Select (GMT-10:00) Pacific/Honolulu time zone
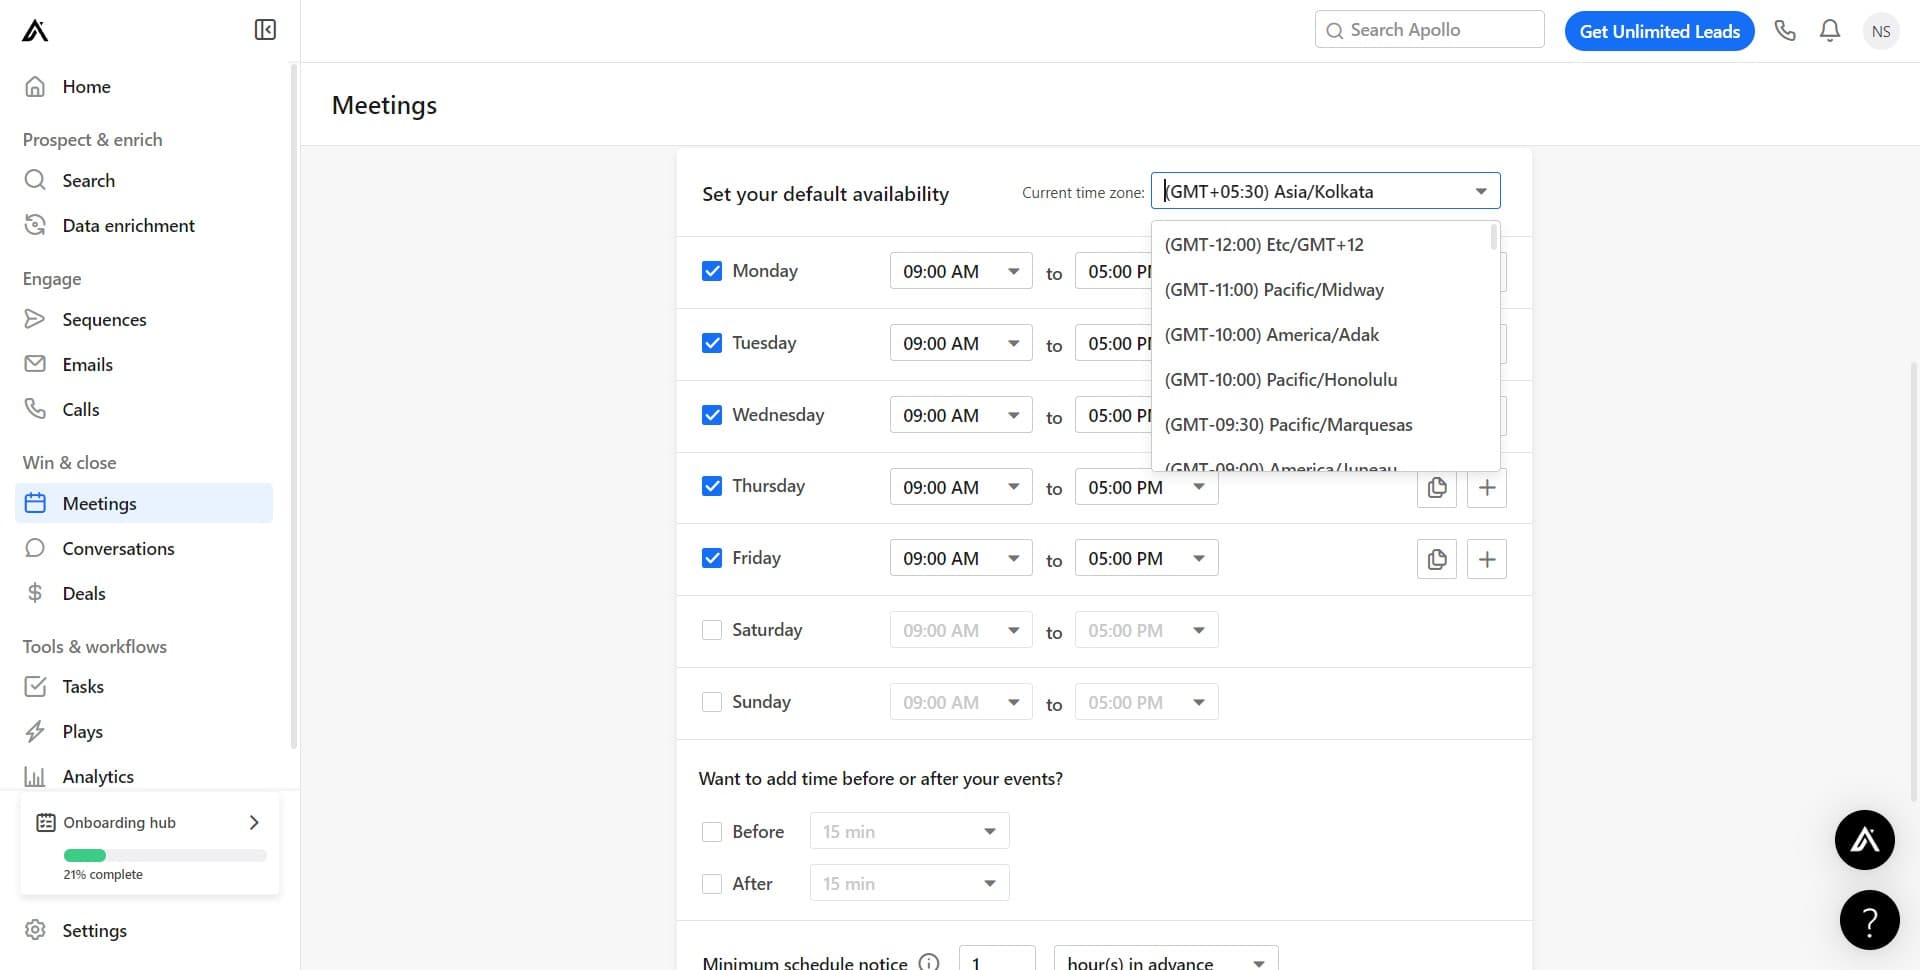This screenshot has width=1920, height=970. pyautogui.click(x=1281, y=380)
